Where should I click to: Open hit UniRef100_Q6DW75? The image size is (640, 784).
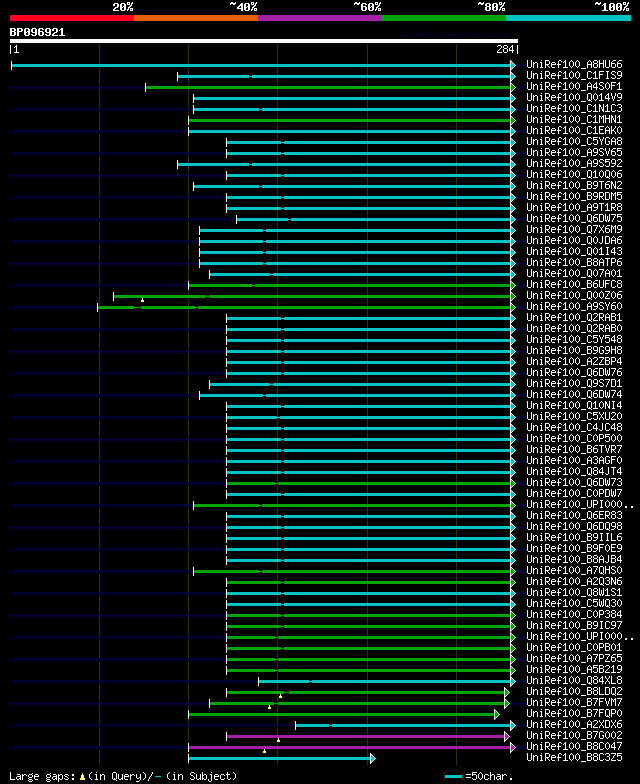point(574,218)
